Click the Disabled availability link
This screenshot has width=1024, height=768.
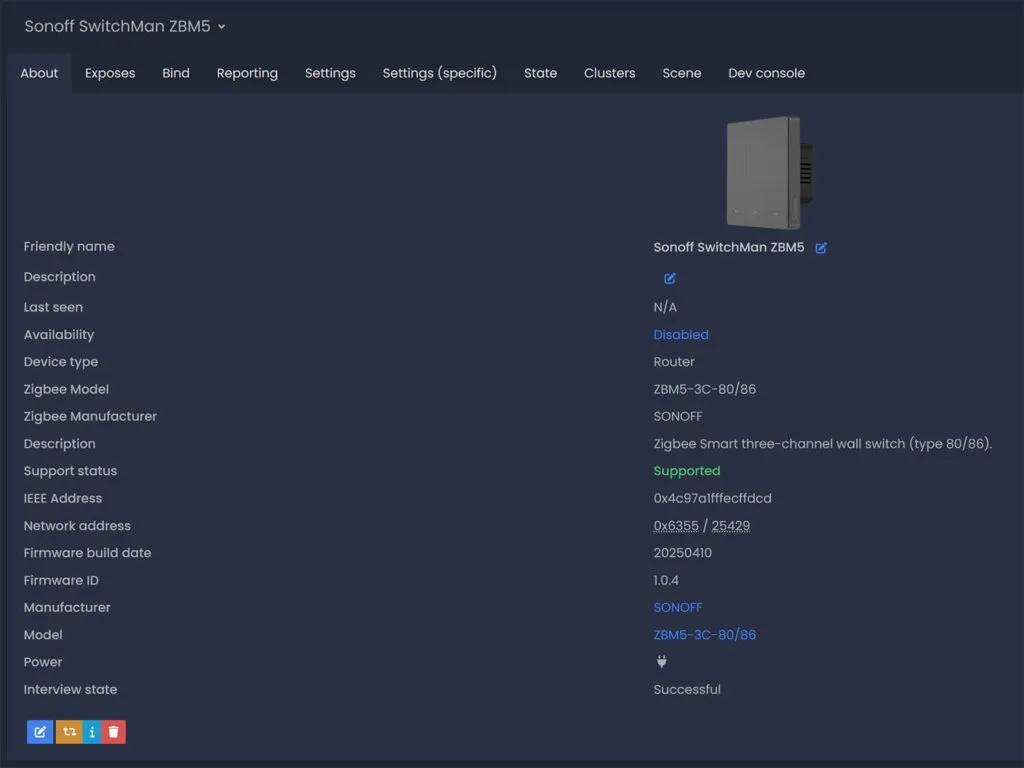click(x=681, y=335)
